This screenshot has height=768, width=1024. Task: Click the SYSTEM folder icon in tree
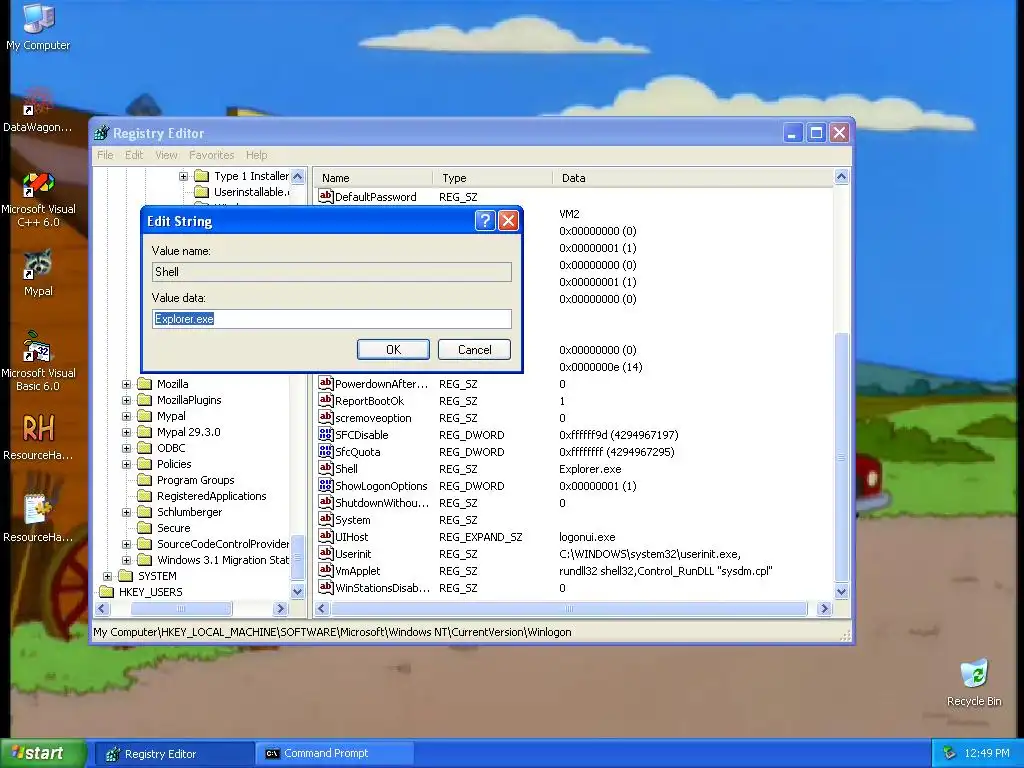pyautogui.click(x=126, y=576)
